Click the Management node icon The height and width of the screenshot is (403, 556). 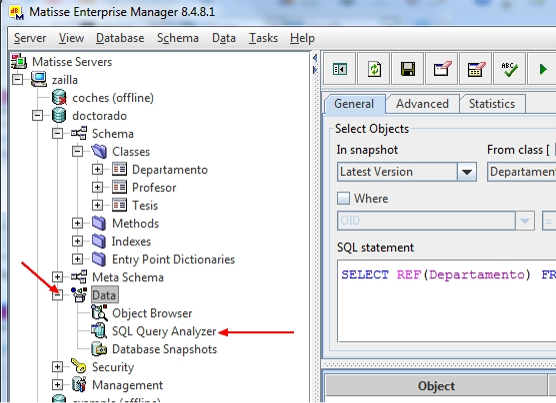point(79,385)
